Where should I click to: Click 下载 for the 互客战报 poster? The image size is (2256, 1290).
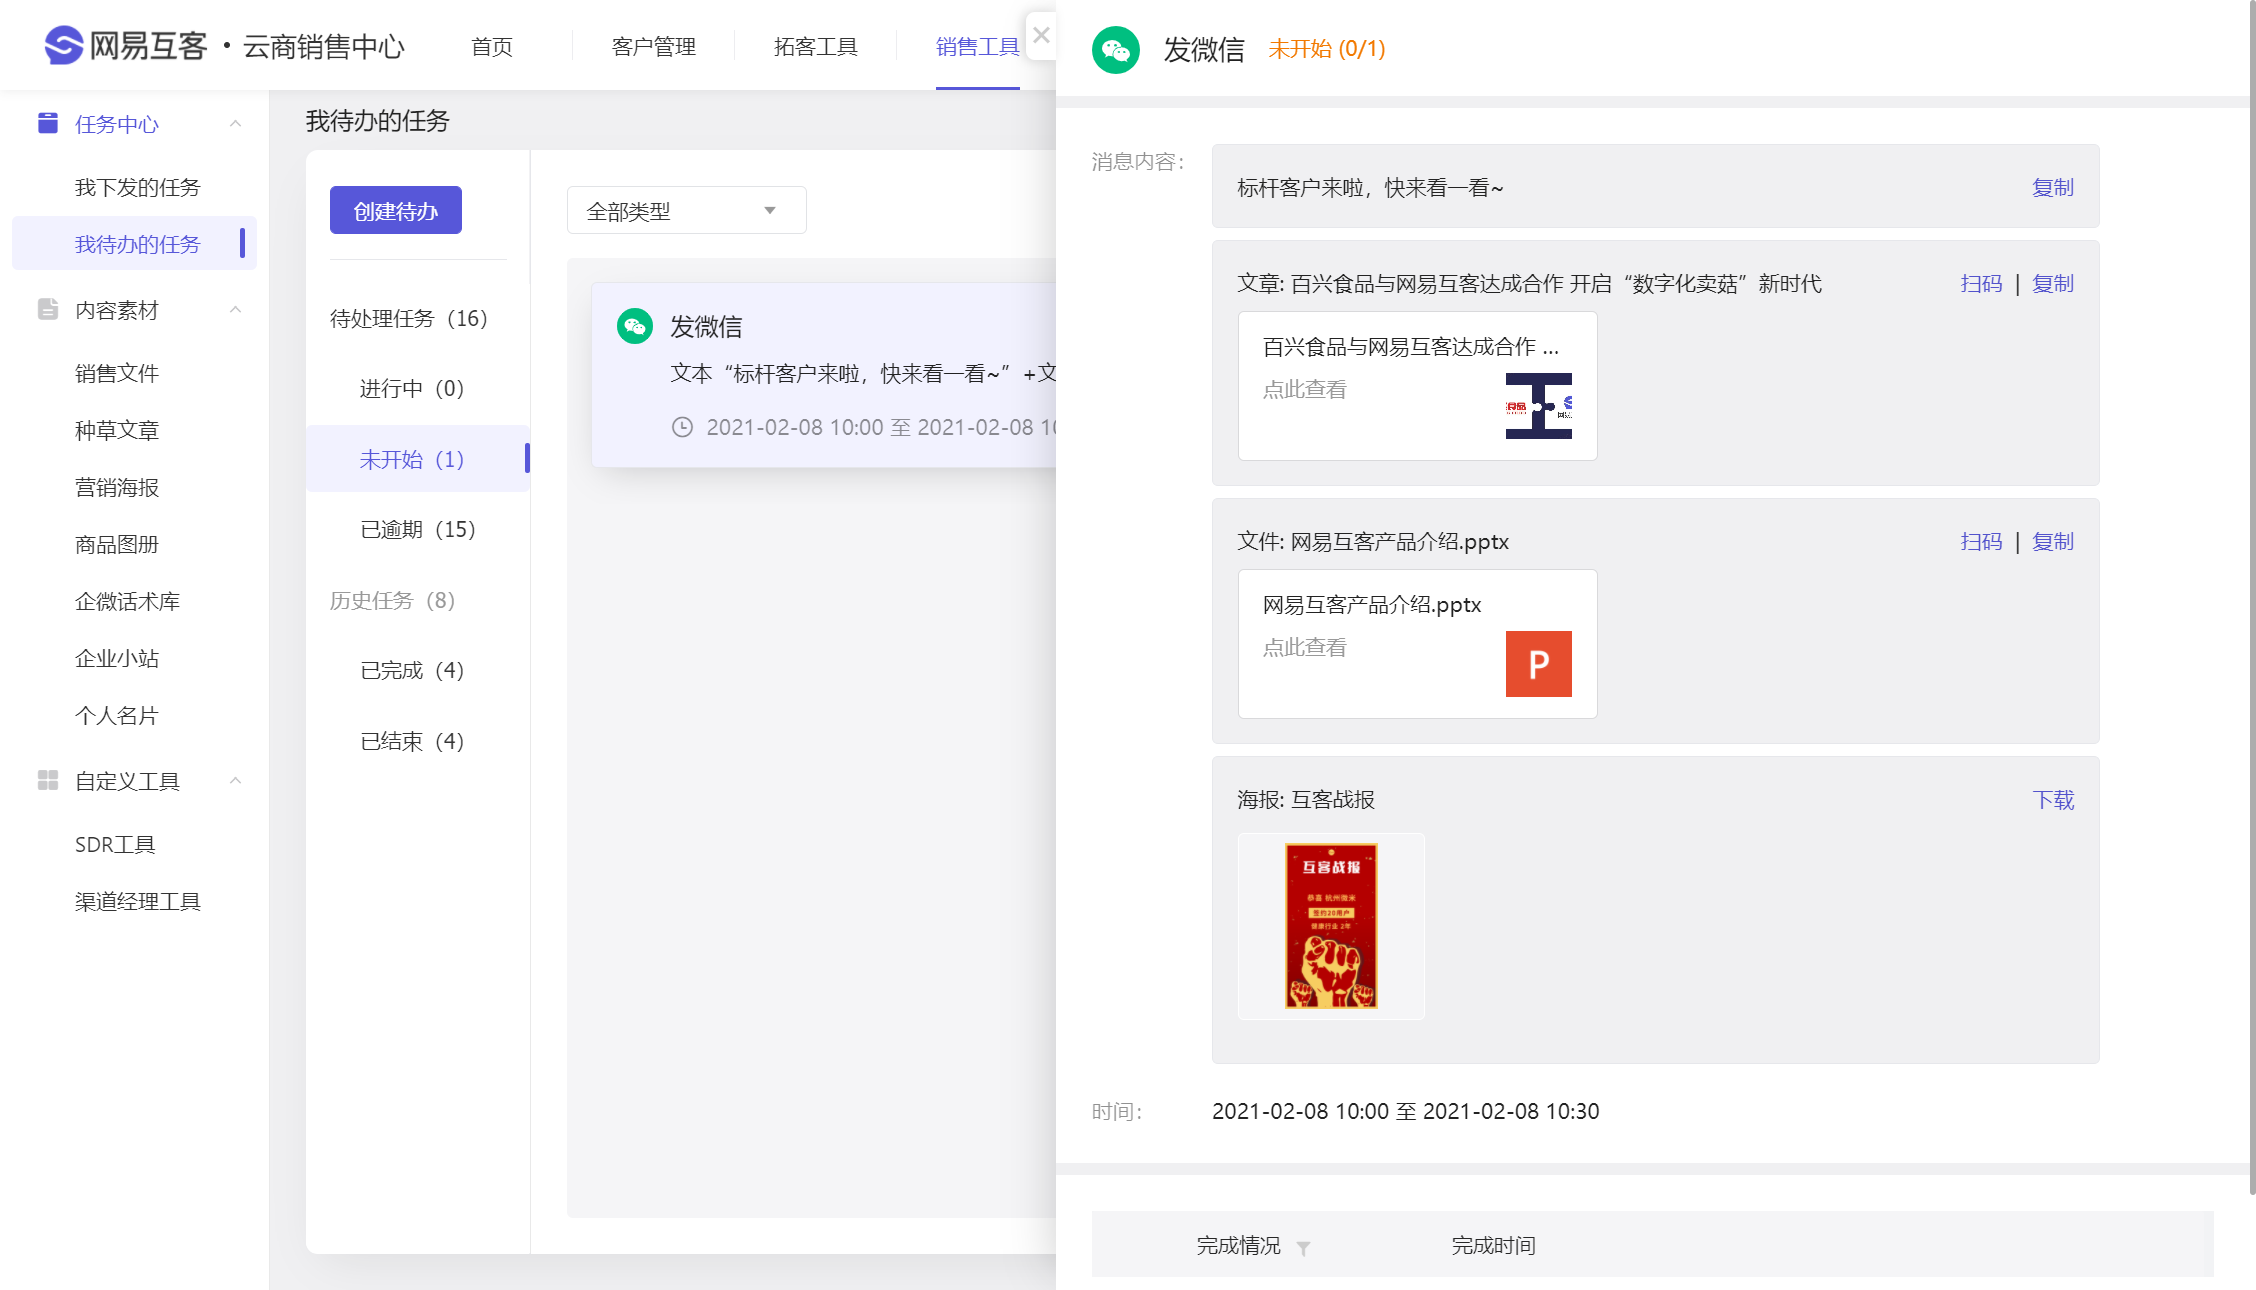[x=2053, y=799]
